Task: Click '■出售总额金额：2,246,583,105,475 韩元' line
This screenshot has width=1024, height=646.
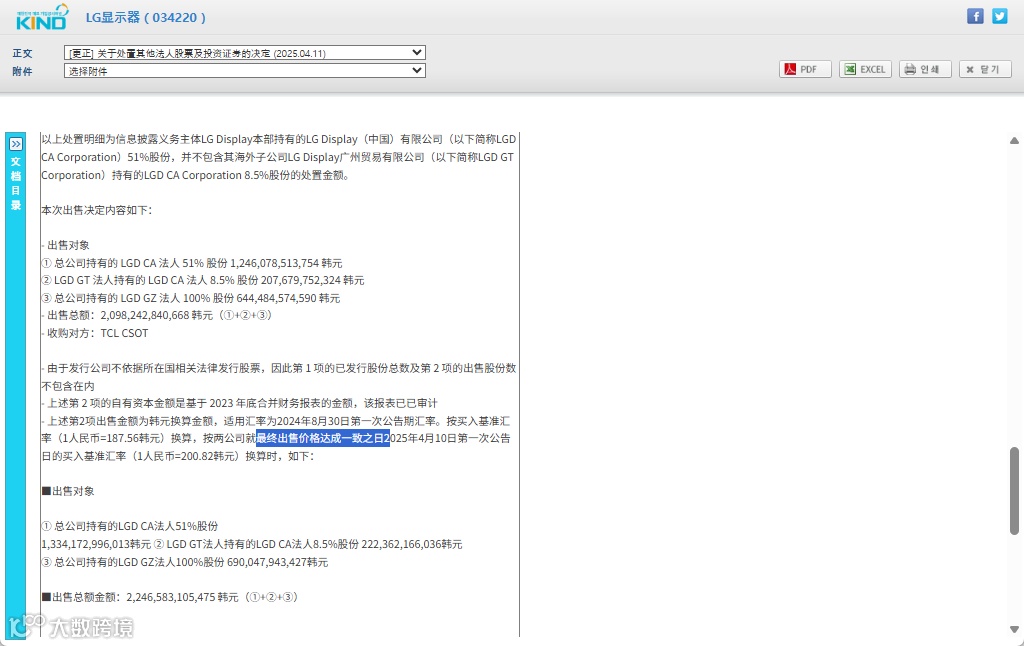Action: coord(170,597)
